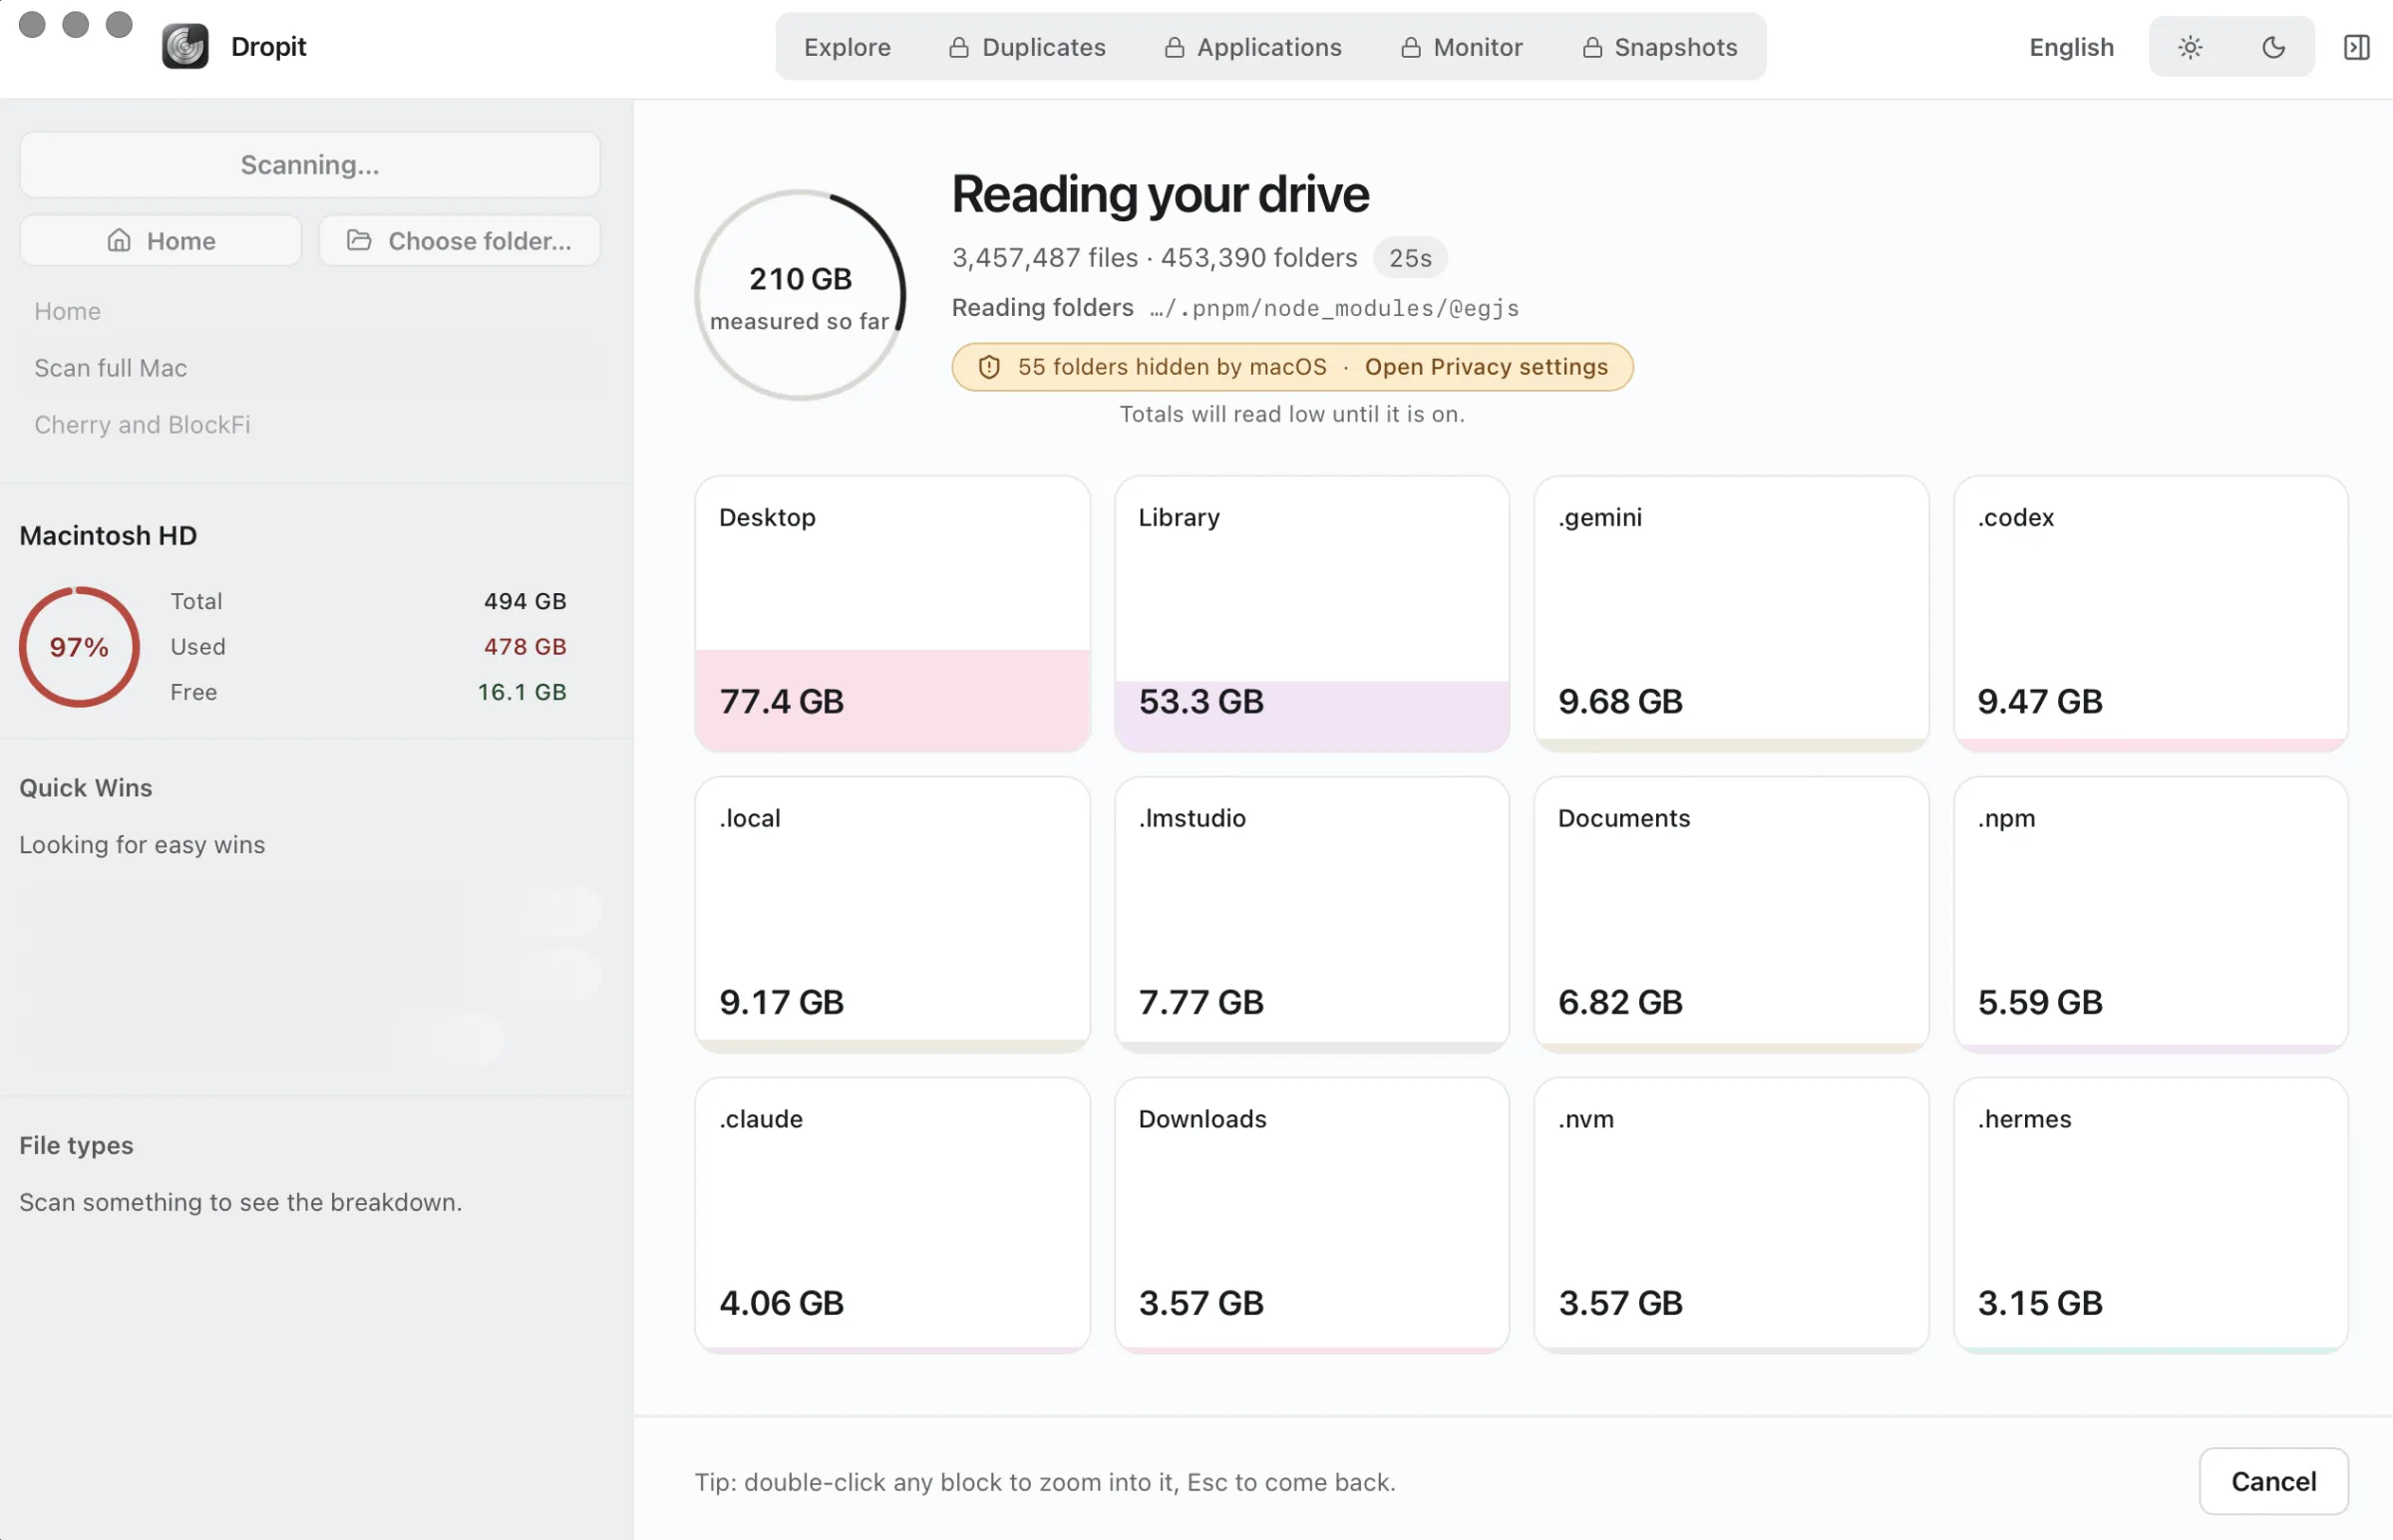Open the Explore tab

point(847,47)
